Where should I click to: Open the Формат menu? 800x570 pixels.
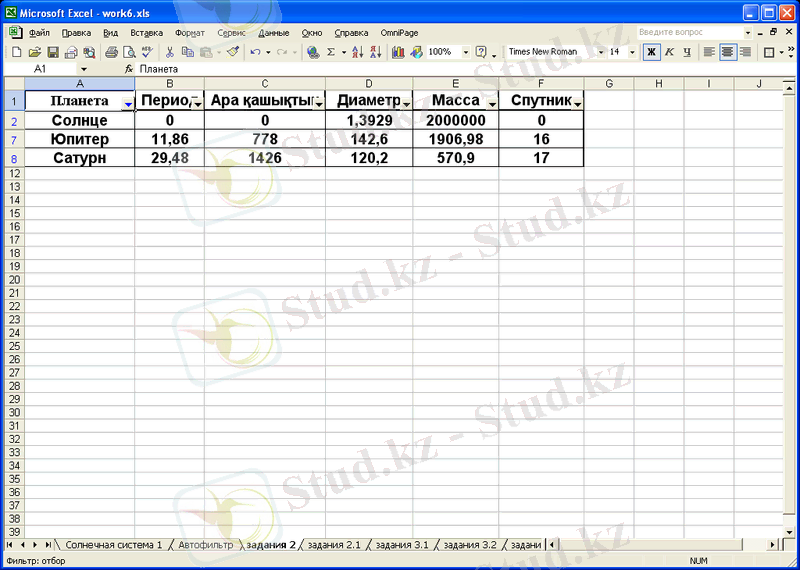click(x=189, y=33)
